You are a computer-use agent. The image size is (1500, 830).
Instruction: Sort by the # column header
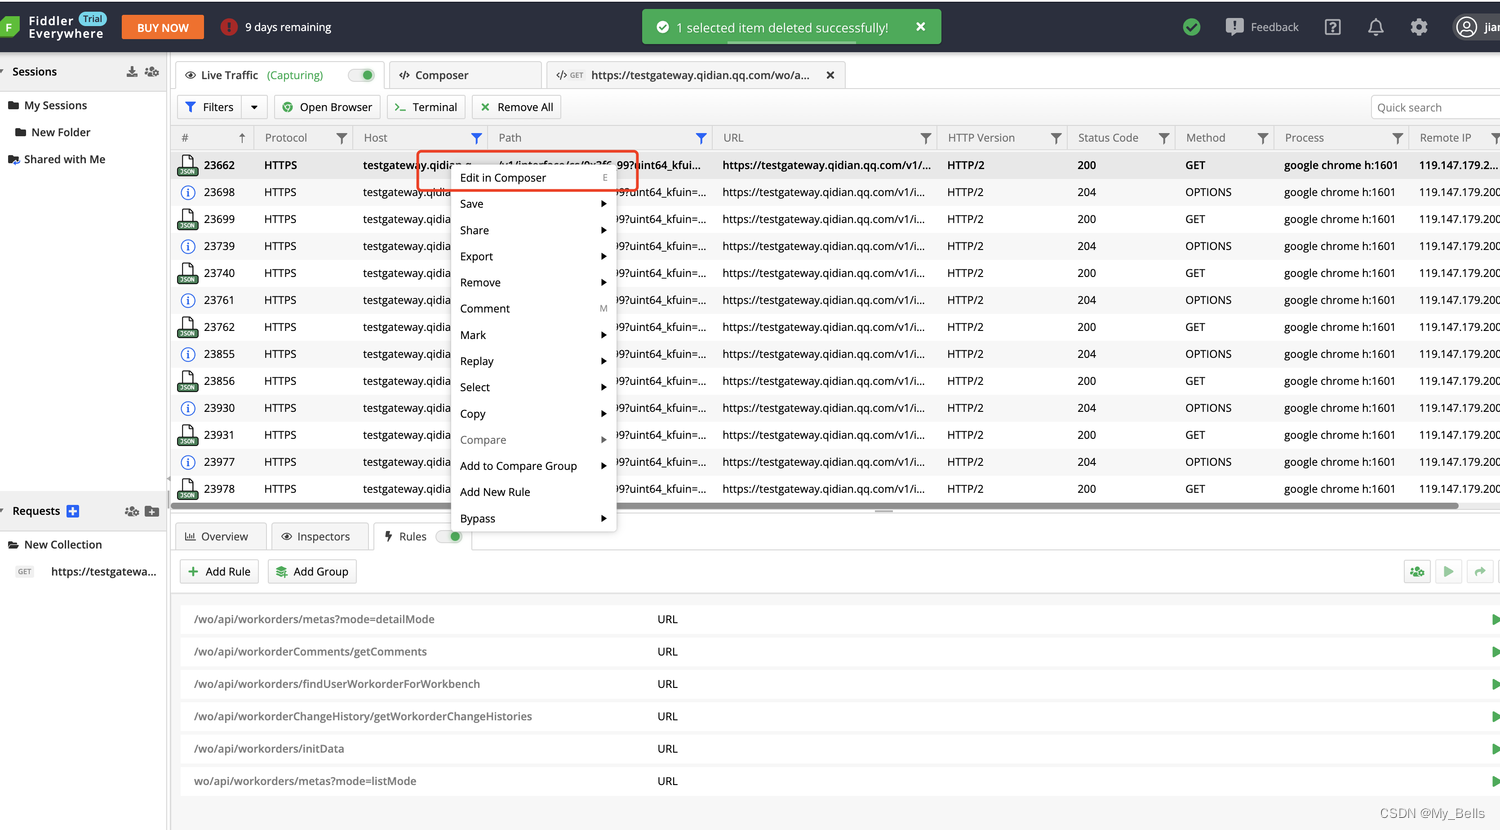pyautogui.click(x=213, y=138)
